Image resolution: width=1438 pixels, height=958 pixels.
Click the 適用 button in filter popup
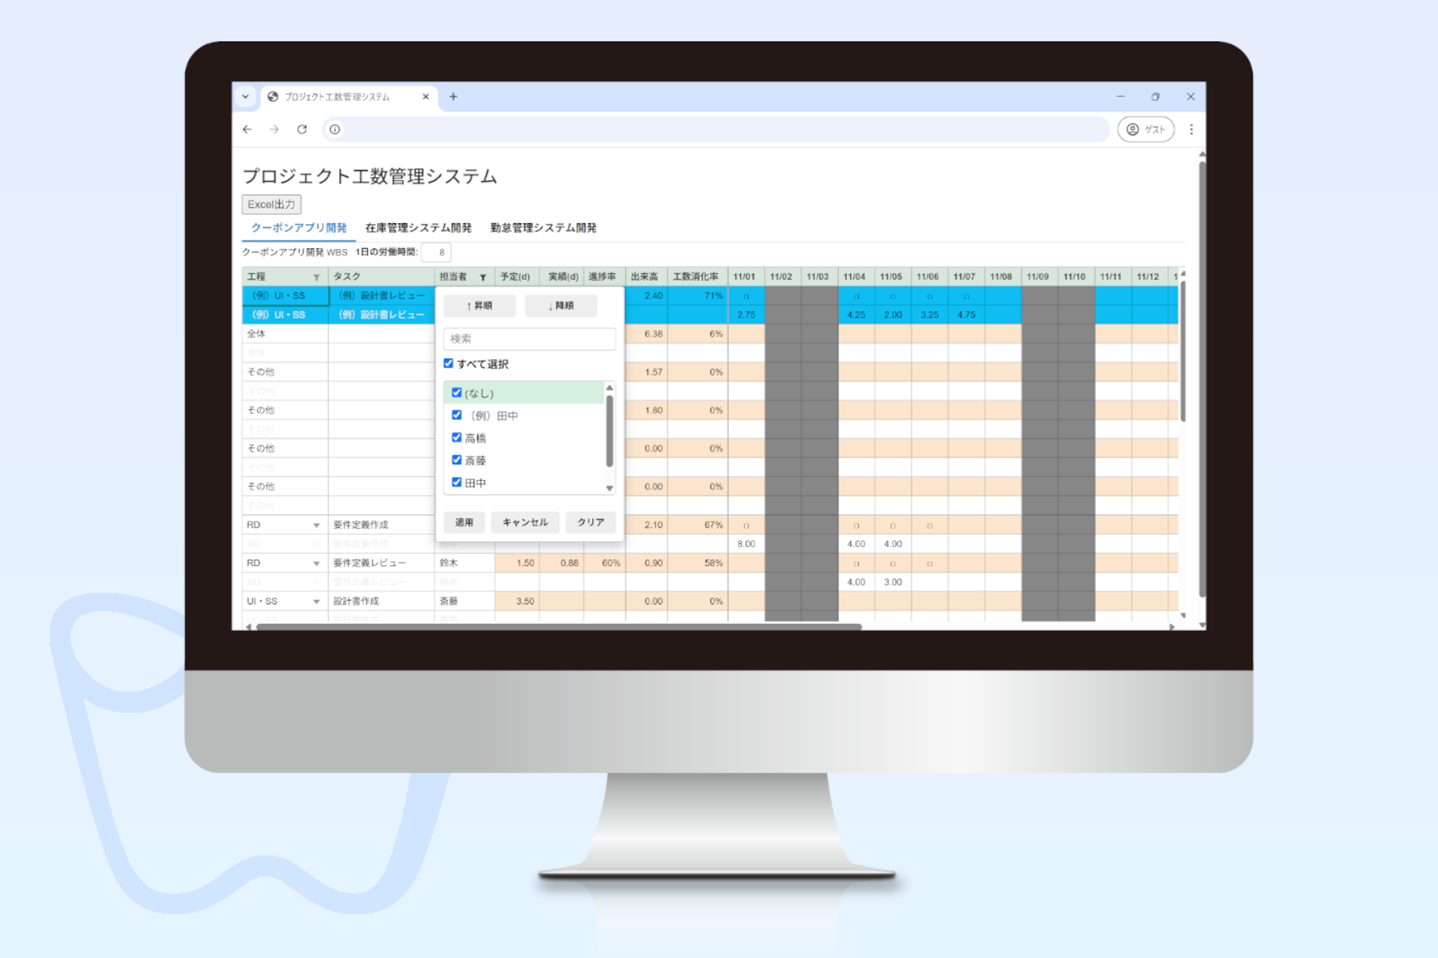464,522
